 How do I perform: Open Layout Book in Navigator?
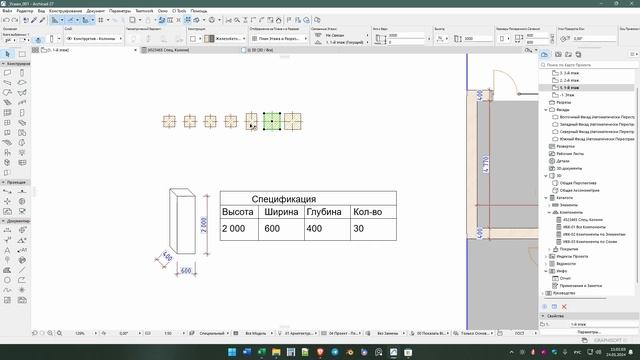568,54
